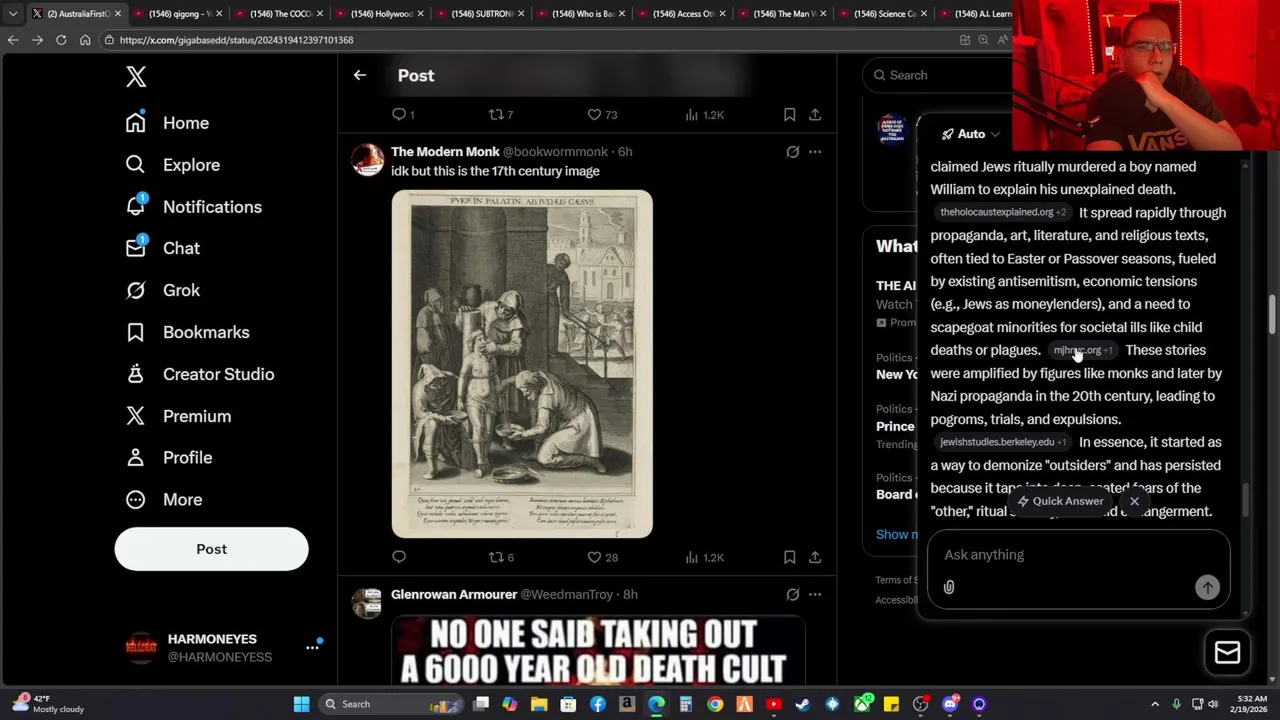Open the taskbar weather widget
The width and height of the screenshot is (1280, 720).
click(x=47, y=704)
